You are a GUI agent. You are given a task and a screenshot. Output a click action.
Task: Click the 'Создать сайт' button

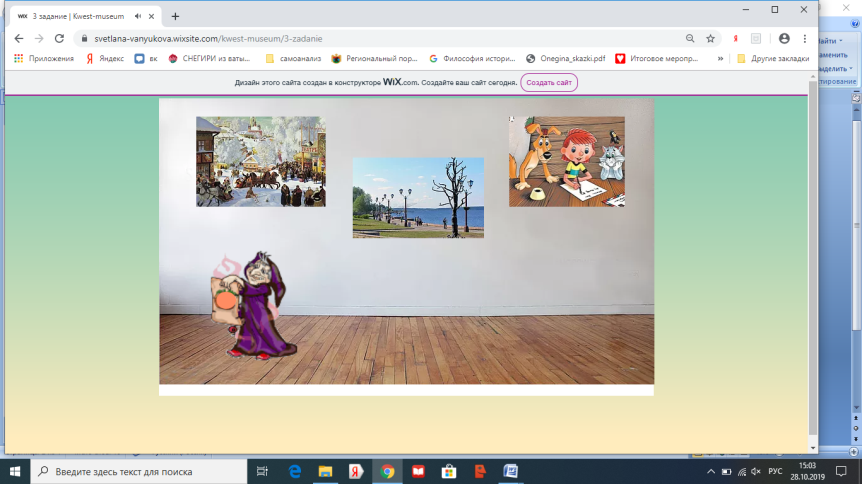coord(549,82)
